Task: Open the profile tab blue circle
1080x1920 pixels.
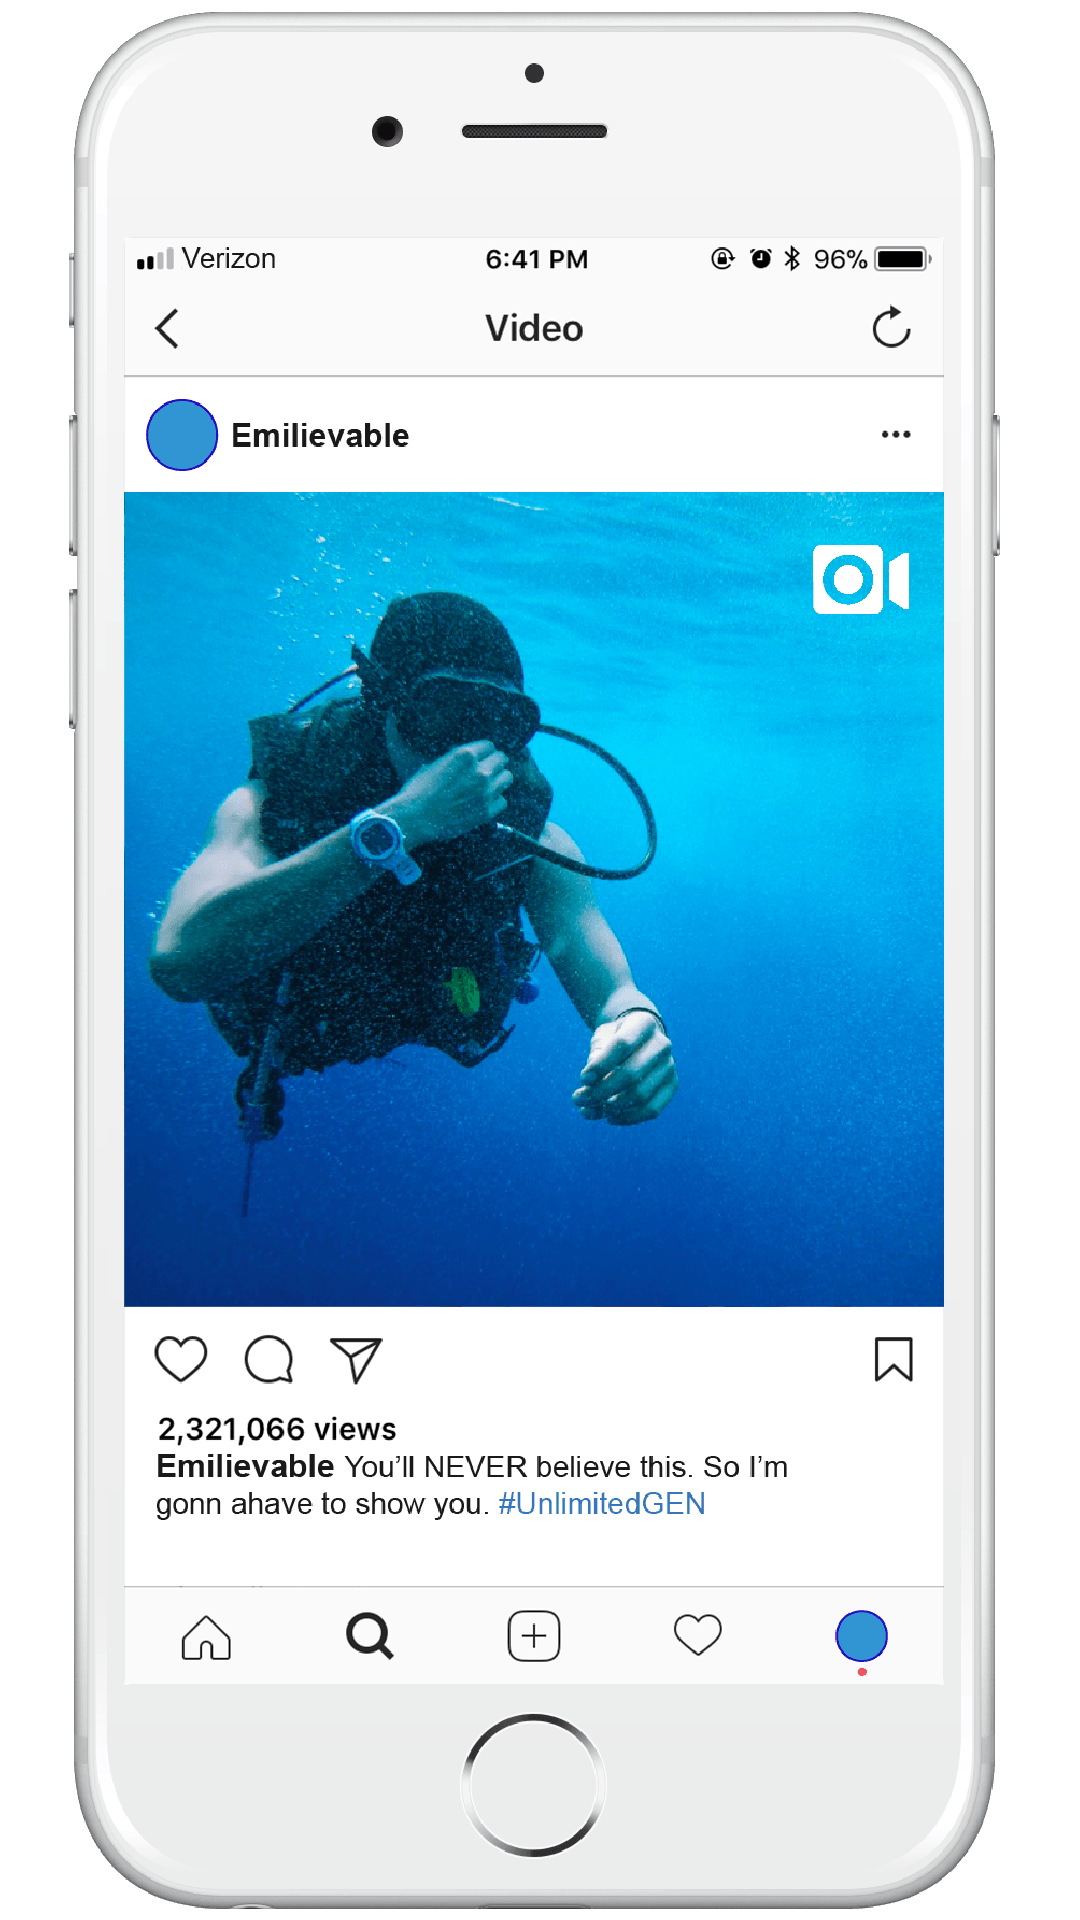Action: coord(861,1636)
